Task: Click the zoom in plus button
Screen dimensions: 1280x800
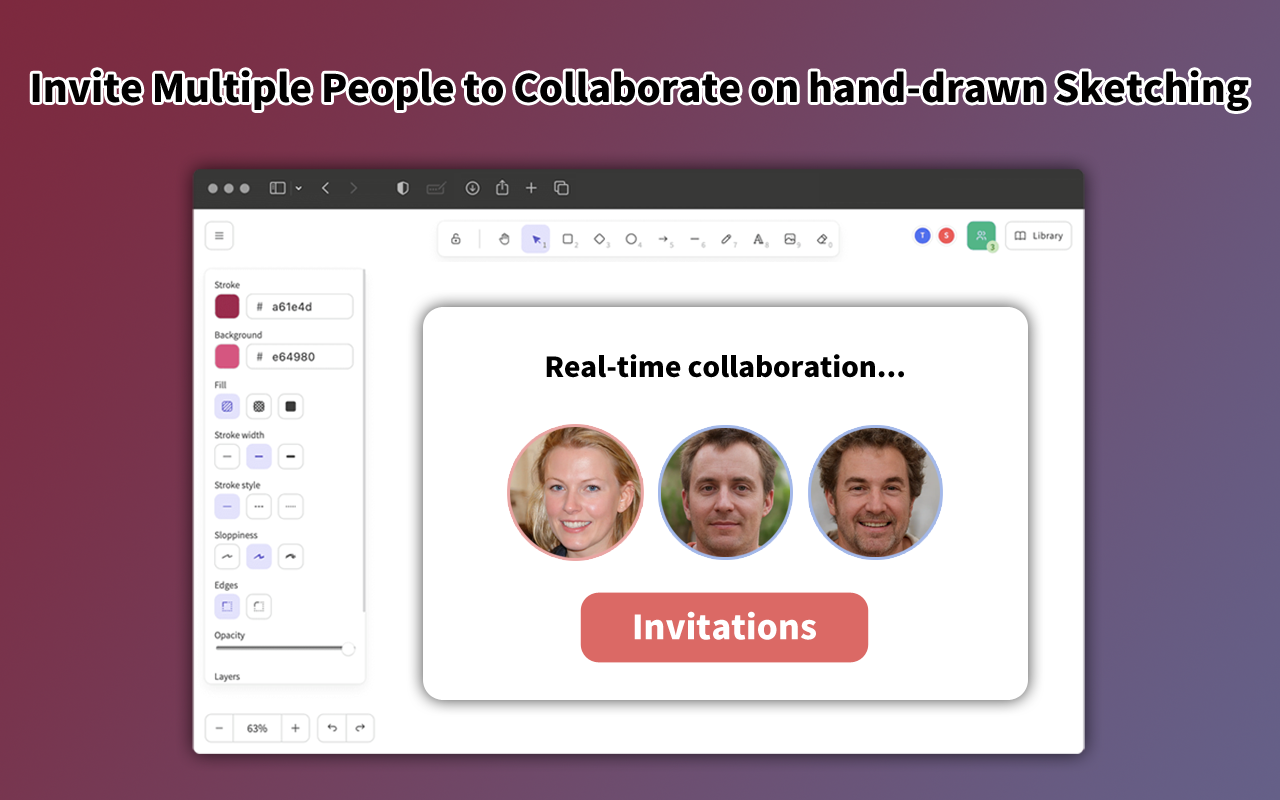Action: click(295, 728)
